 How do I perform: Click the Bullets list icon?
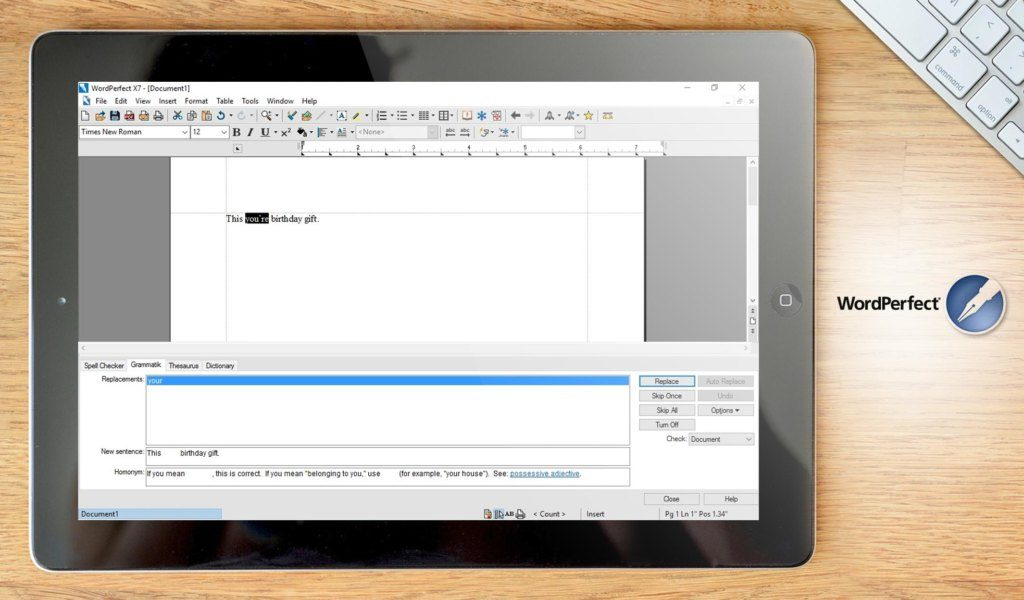[402, 116]
